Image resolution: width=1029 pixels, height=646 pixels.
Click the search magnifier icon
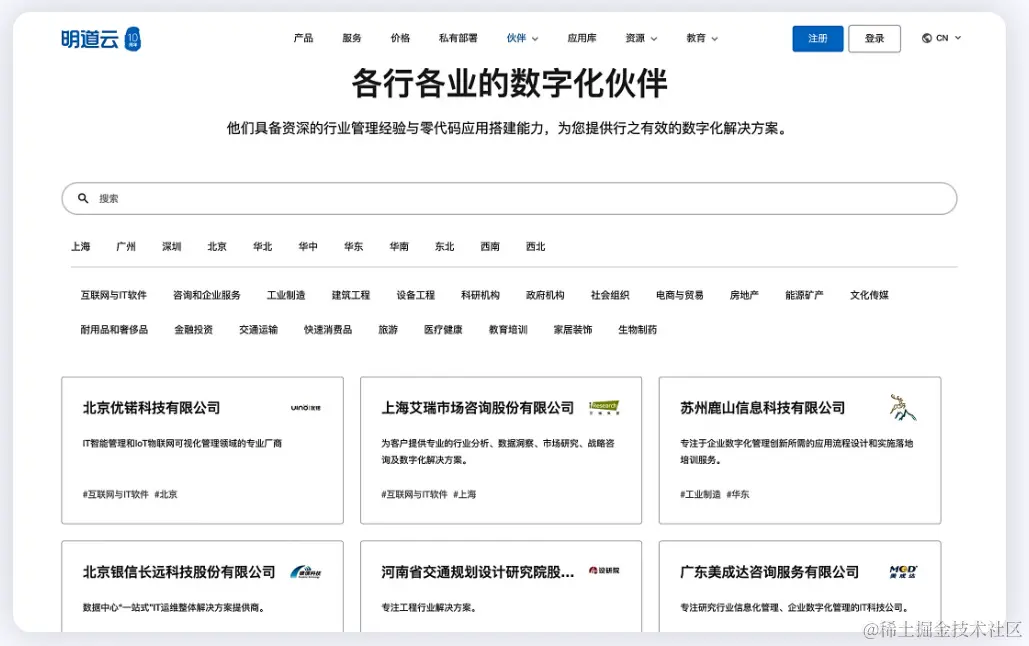coord(83,198)
